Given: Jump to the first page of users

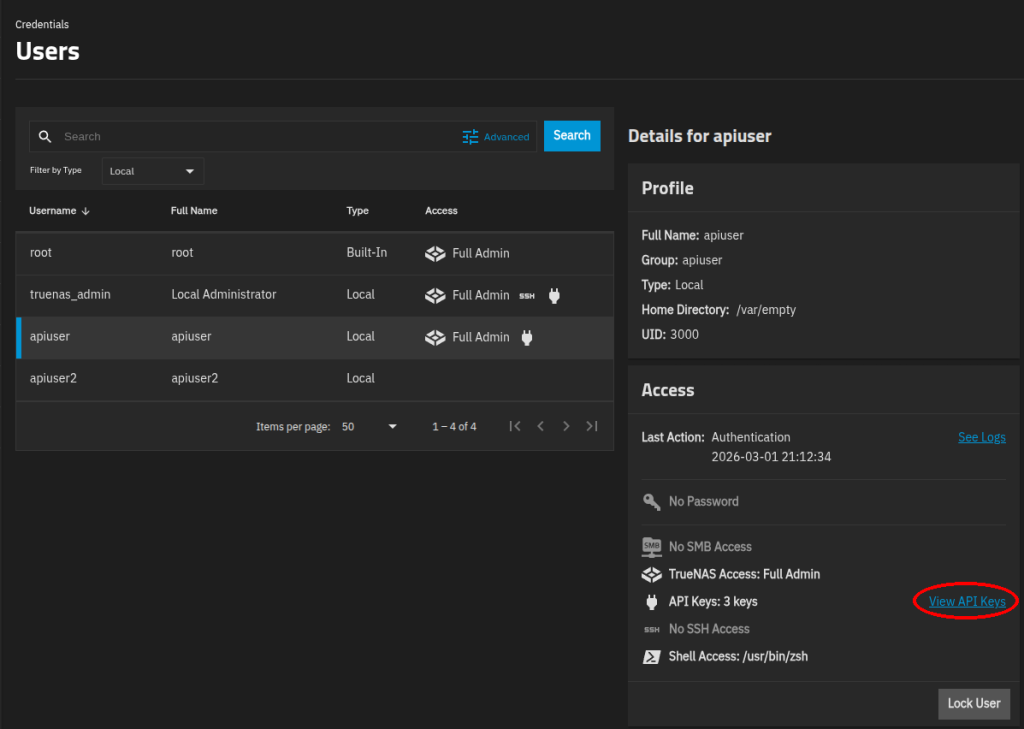Looking at the screenshot, I should [515, 426].
